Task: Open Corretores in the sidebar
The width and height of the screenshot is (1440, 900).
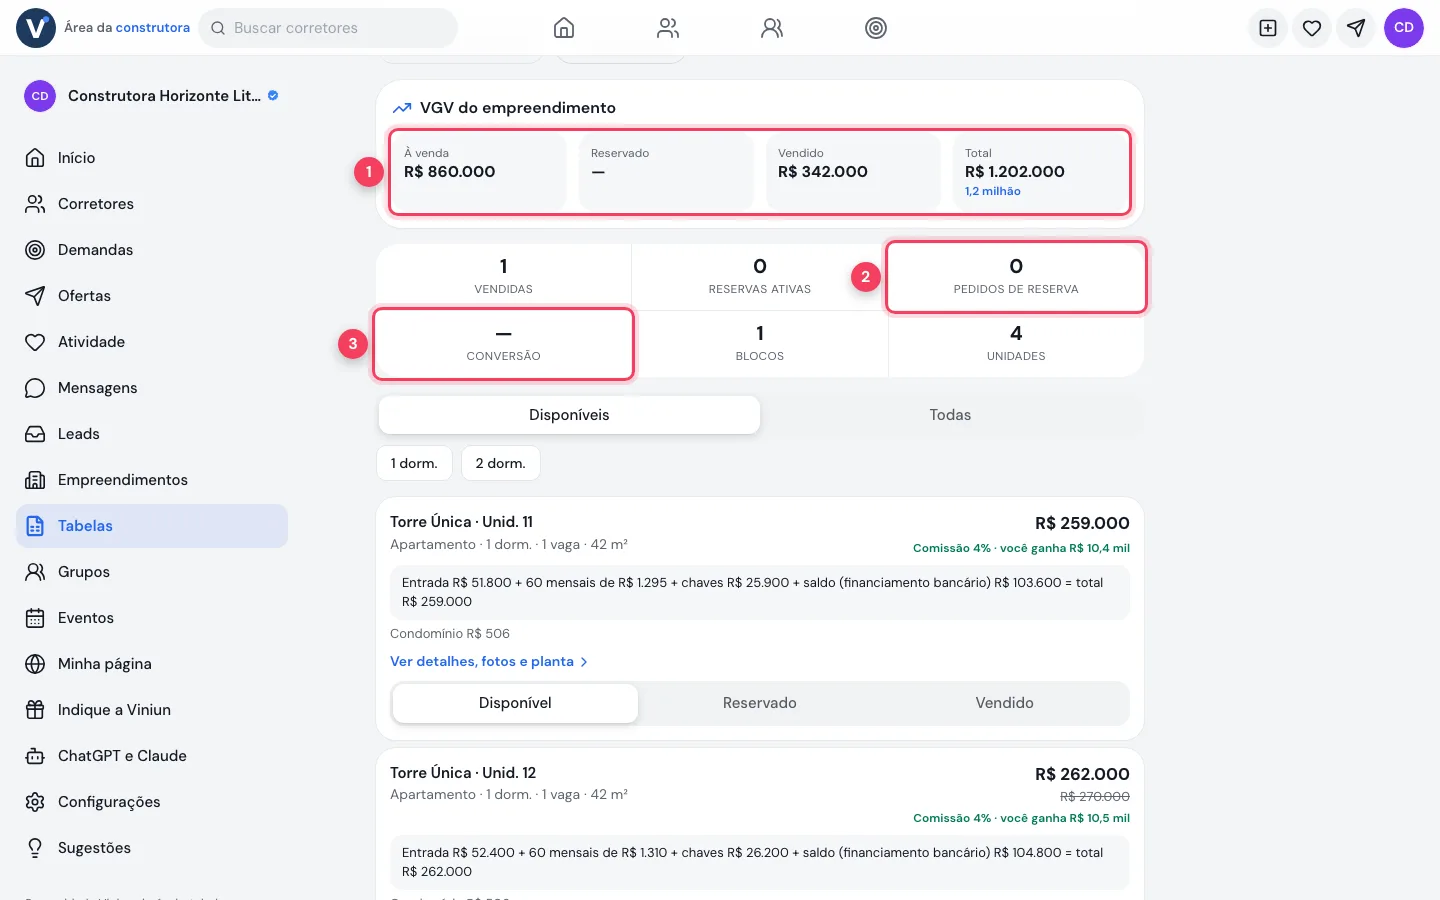Action: [x=152, y=204]
